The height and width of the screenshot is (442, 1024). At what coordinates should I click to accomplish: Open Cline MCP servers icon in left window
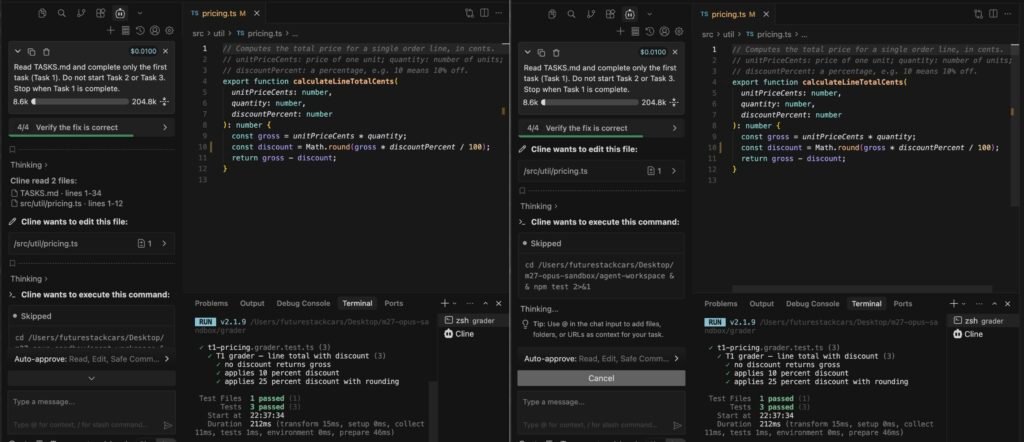pyautogui.click(x=125, y=31)
